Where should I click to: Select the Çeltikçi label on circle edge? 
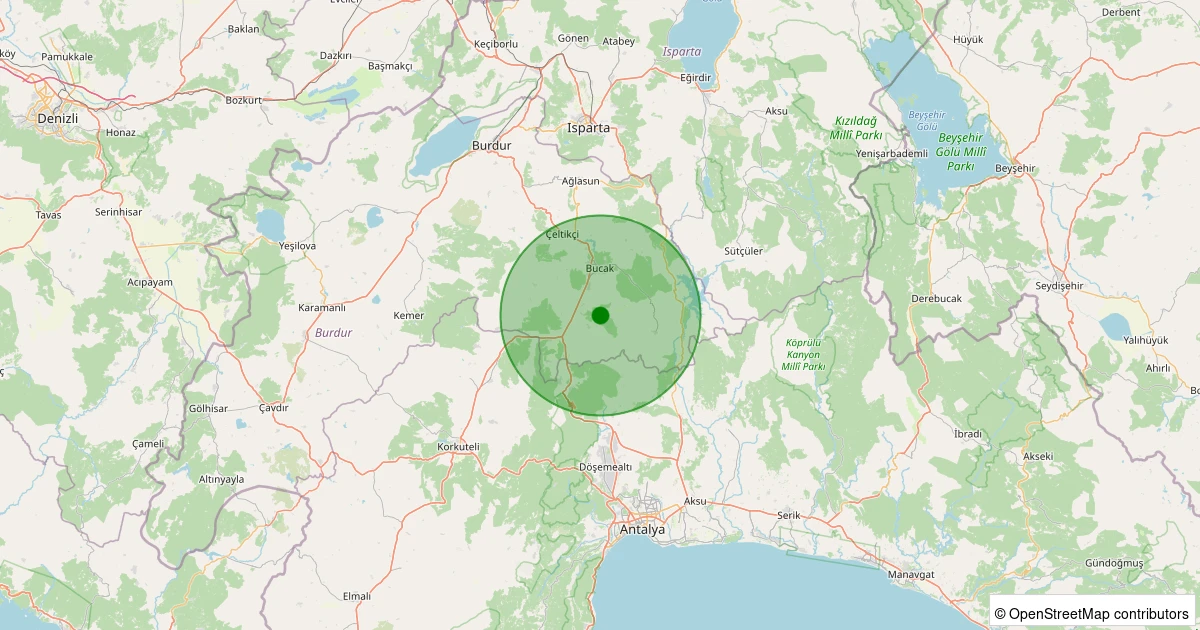[x=562, y=234]
